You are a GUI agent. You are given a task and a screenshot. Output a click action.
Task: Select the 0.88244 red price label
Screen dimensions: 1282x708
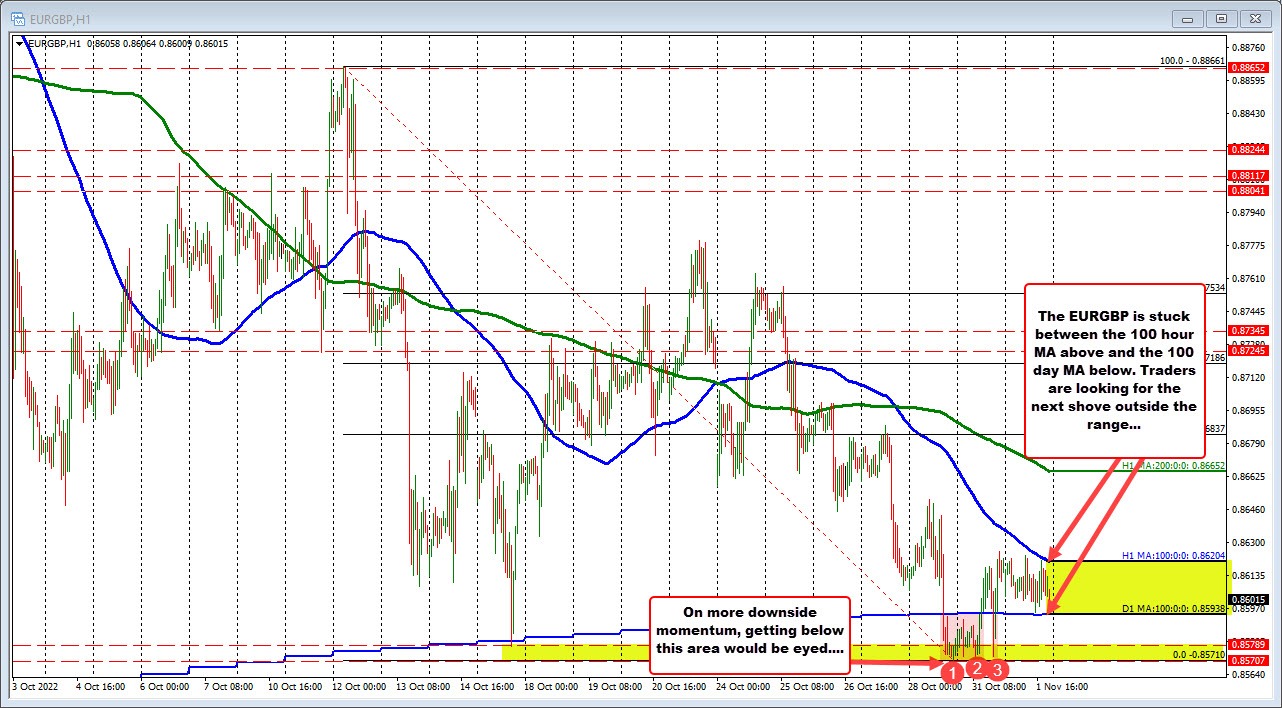pyautogui.click(x=1248, y=149)
